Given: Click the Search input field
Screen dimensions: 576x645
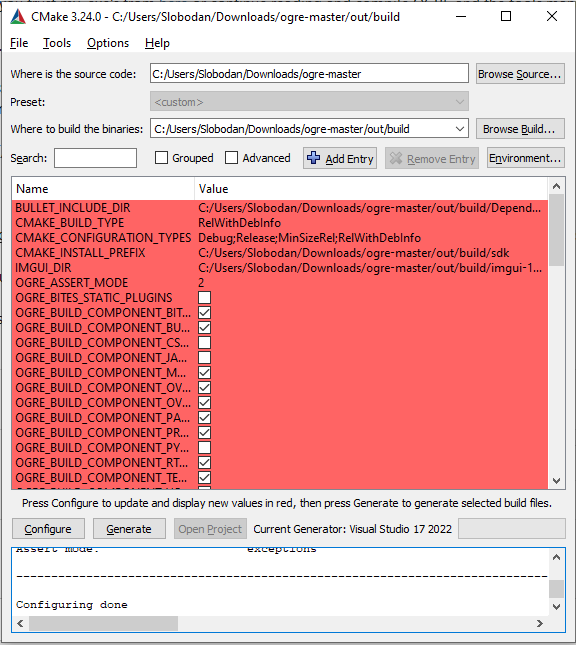Looking at the screenshot, I should click(95, 158).
